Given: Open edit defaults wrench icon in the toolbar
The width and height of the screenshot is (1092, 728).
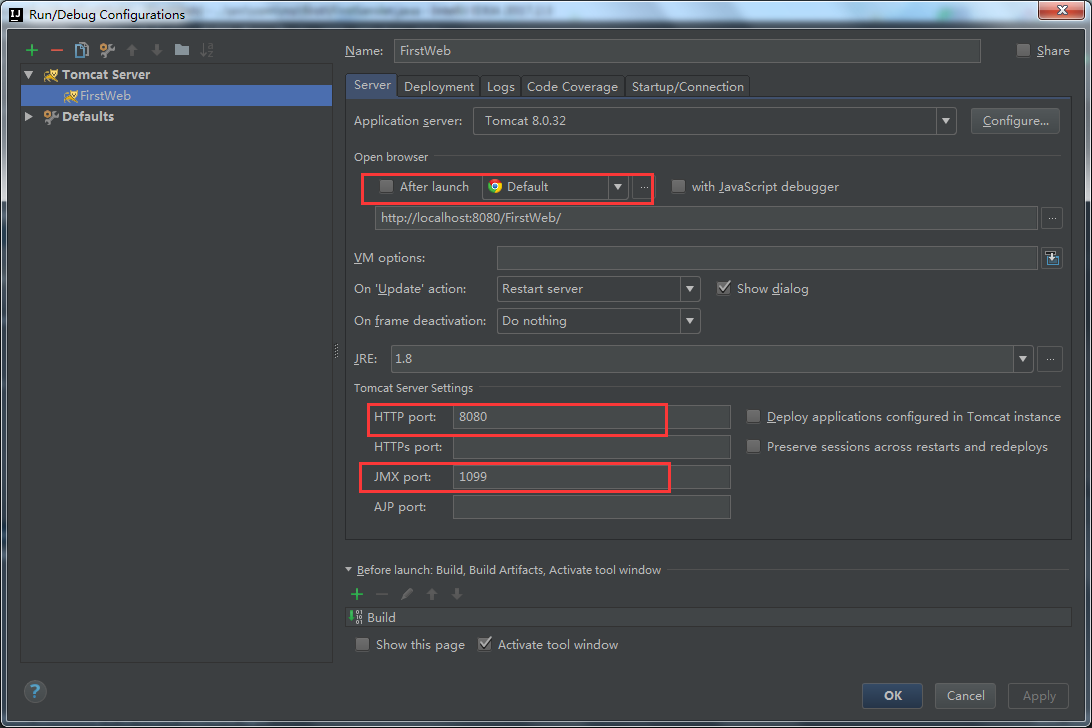Looking at the screenshot, I should (107, 50).
